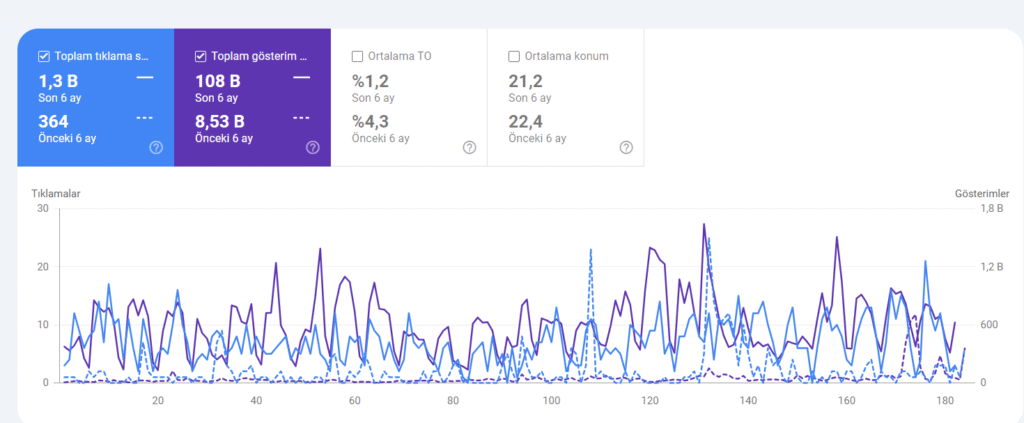Click the 1,3 B clicks value
This screenshot has width=1024, height=423.
tap(60, 81)
